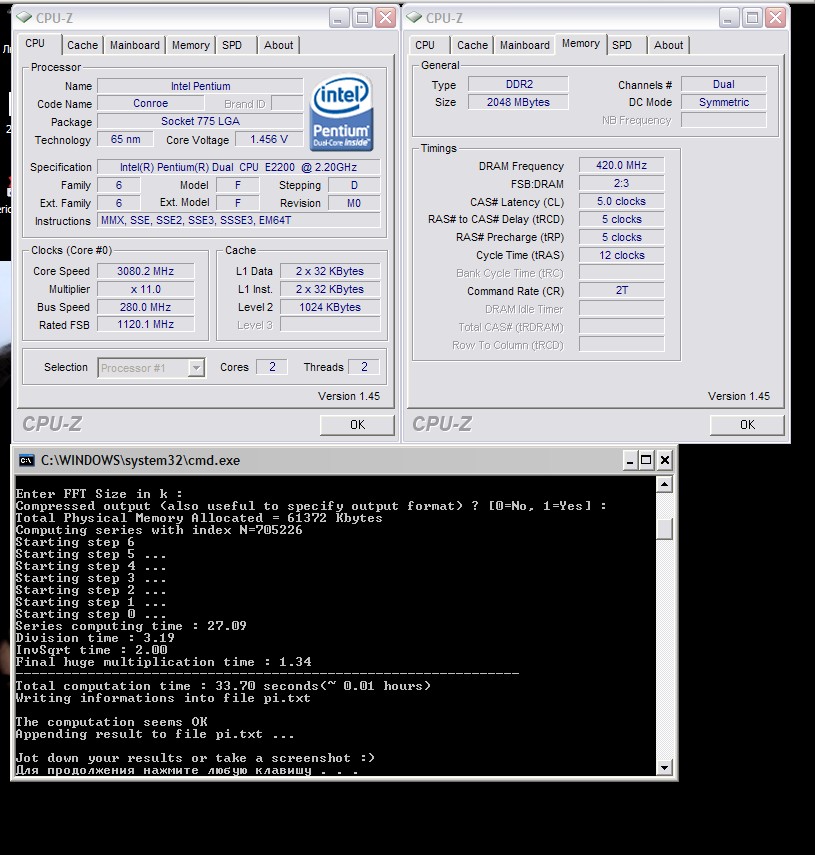Click the Technology value '65 nm'

pos(125,140)
